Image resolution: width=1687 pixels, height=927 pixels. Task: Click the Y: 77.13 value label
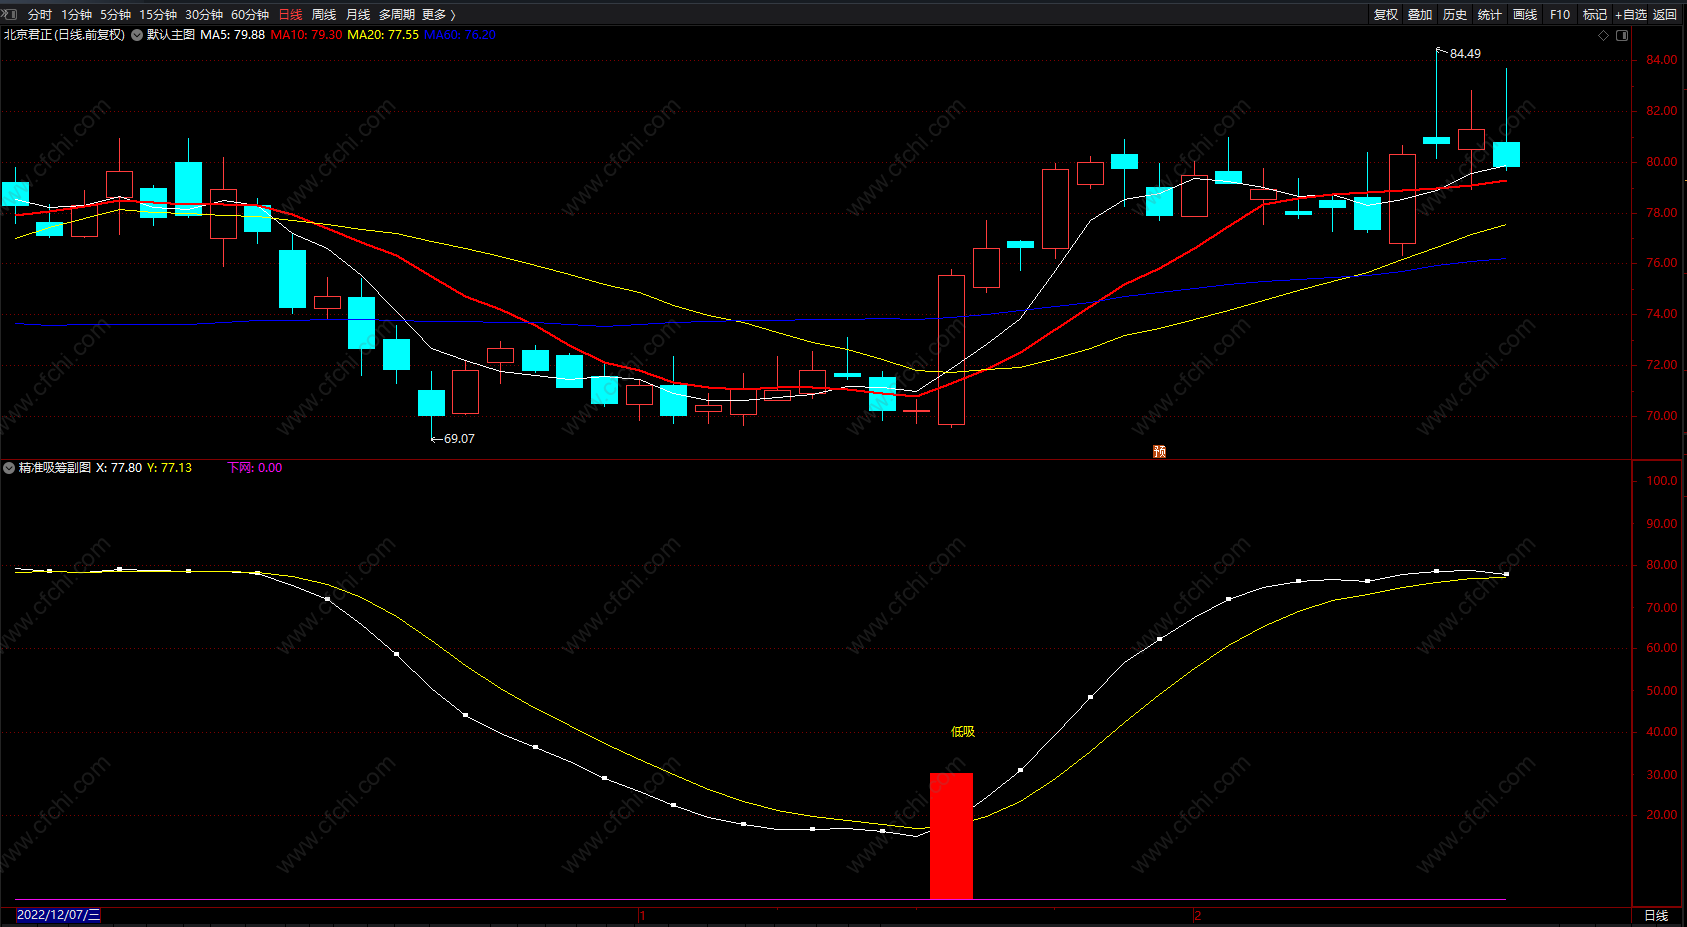[169, 468]
